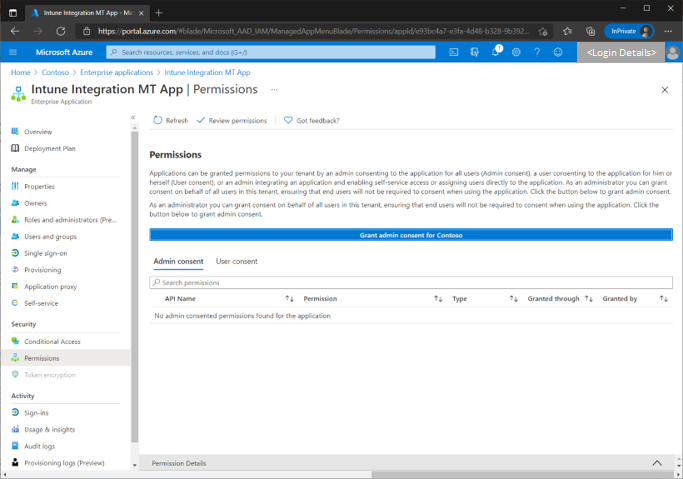Open browser favorites list icon
Screen dimensions: 683x479
click(567, 31)
